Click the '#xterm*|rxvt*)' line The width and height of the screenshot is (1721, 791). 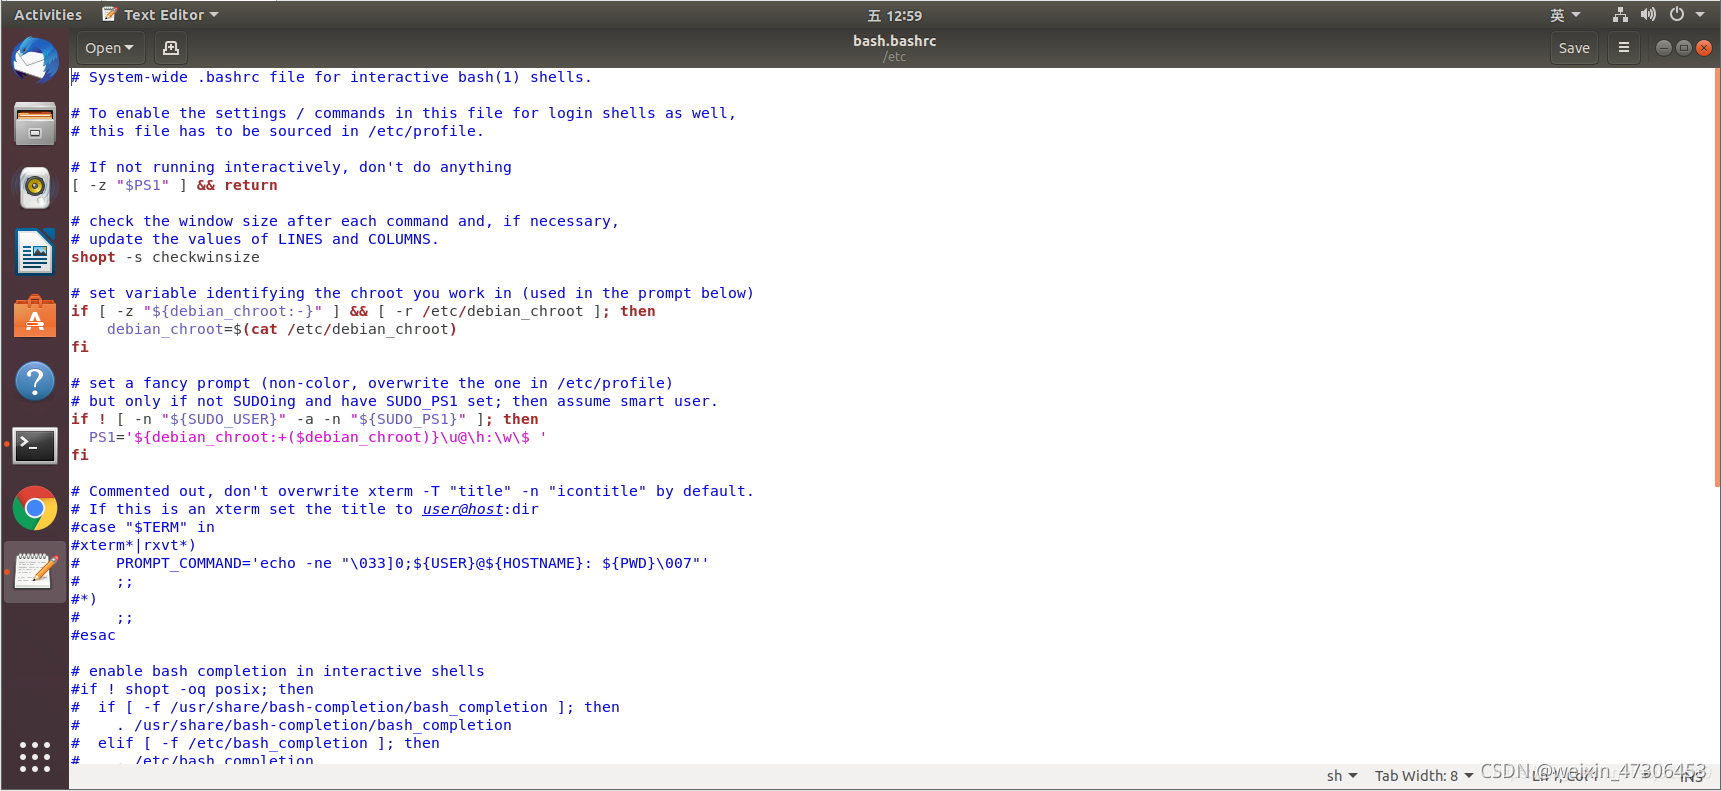pyautogui.click(x=133, y=545)
